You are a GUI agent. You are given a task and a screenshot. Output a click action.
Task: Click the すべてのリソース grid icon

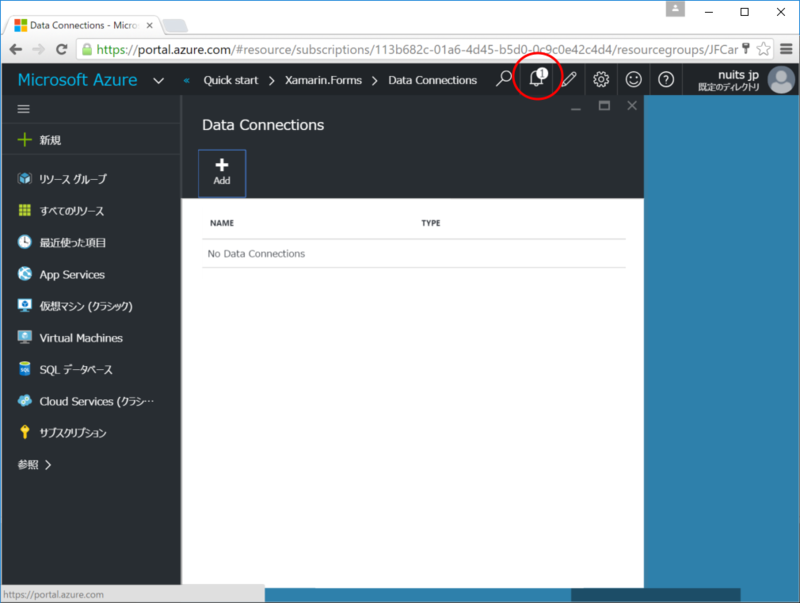(x=24, y=210)
